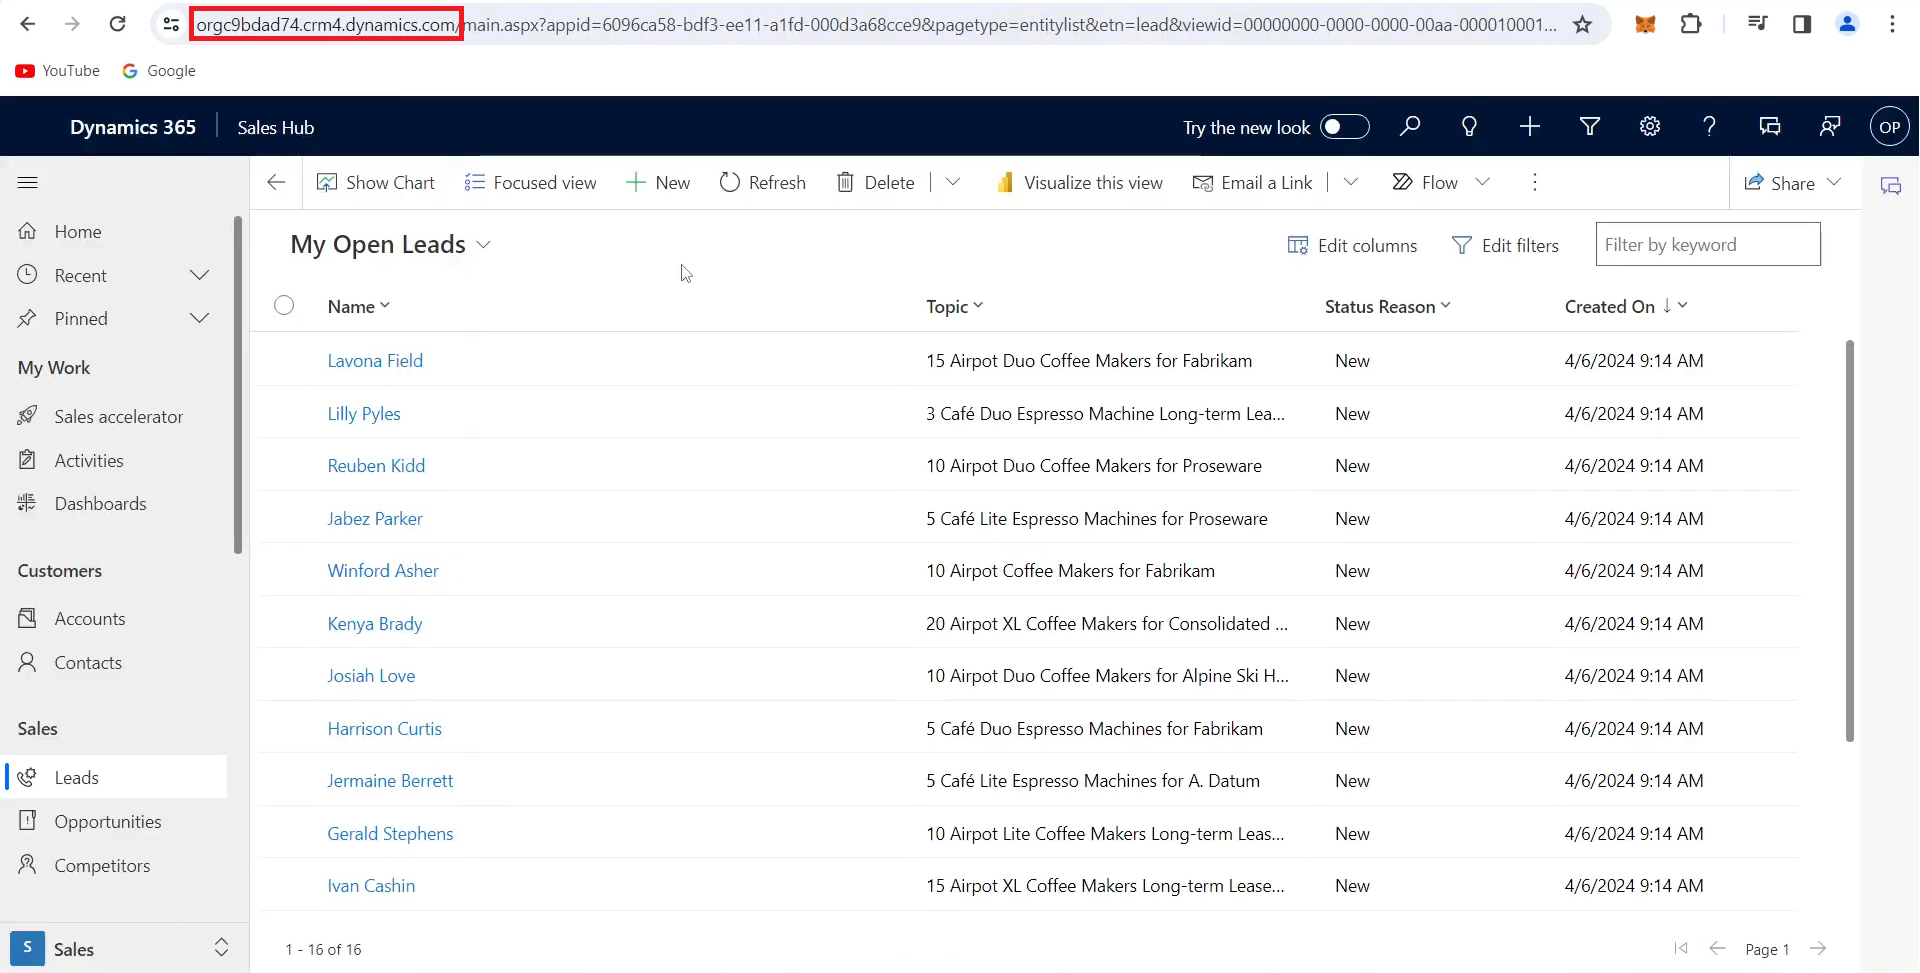Click Show Chart toolbar button
The width and height of the screenshot is (1920, 973).
point(376,182)
